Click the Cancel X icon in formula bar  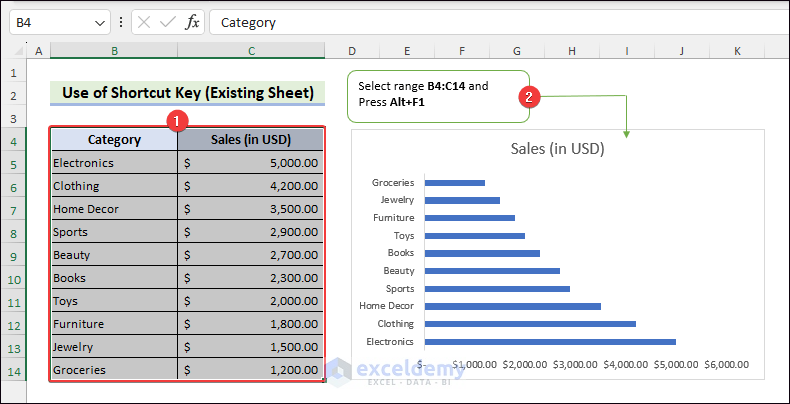tap(144, 22)
